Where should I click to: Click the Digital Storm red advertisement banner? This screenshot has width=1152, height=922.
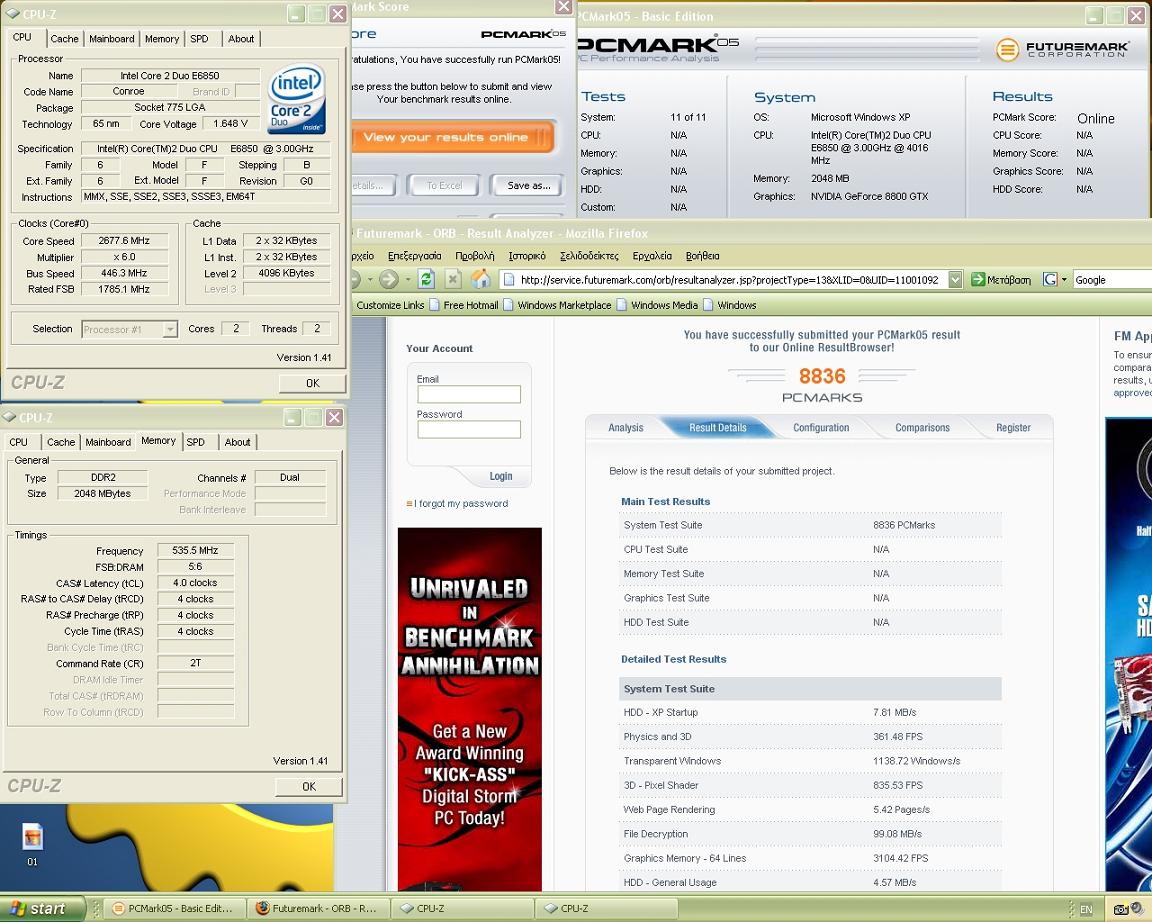469,710
